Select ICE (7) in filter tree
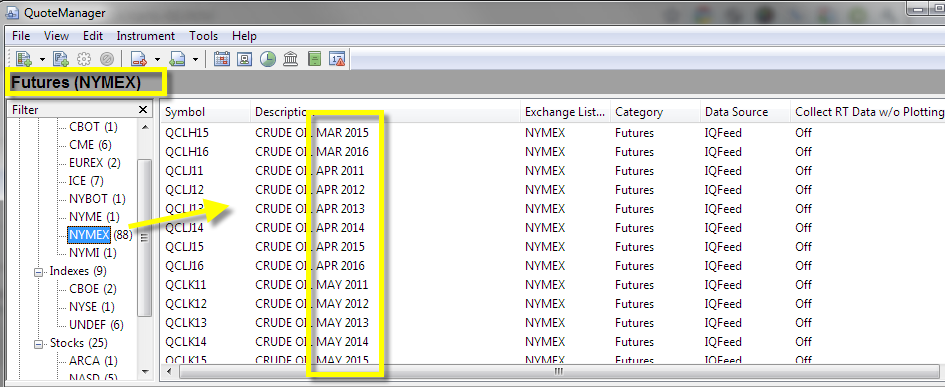This screenshot has width=945, height=387. [x=87, y=181]
